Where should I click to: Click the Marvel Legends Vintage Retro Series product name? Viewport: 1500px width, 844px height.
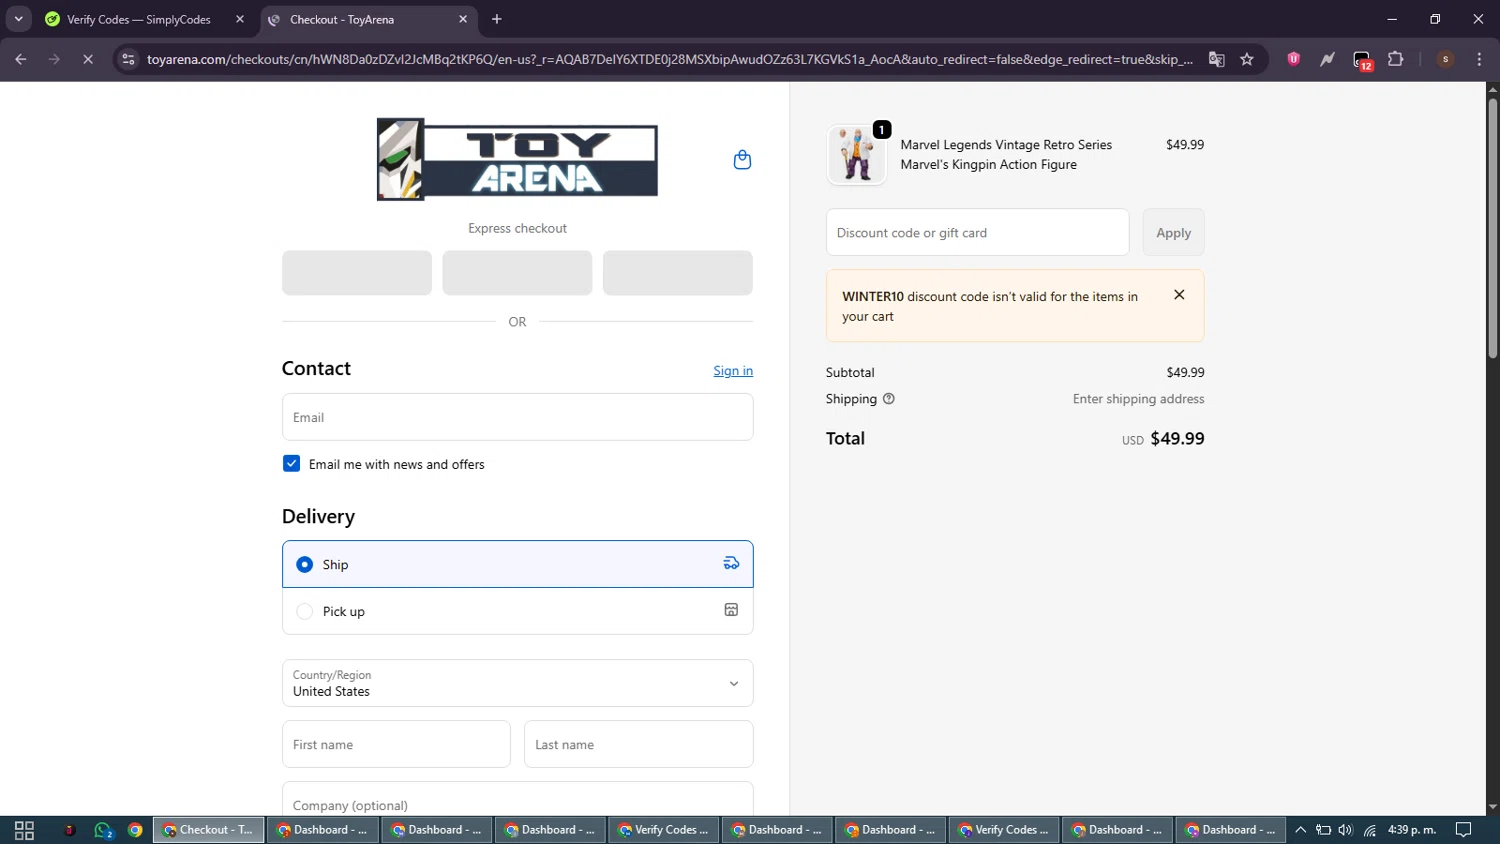1006,154
